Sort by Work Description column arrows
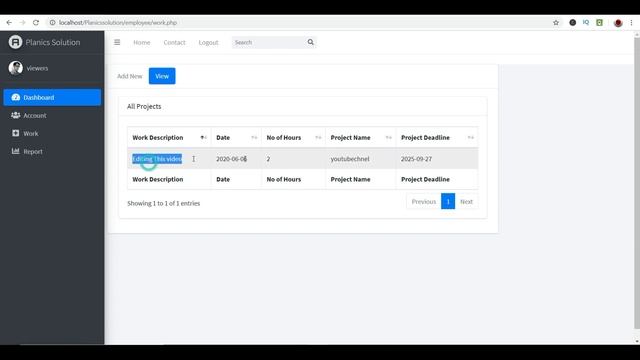 tap(204, 138)
